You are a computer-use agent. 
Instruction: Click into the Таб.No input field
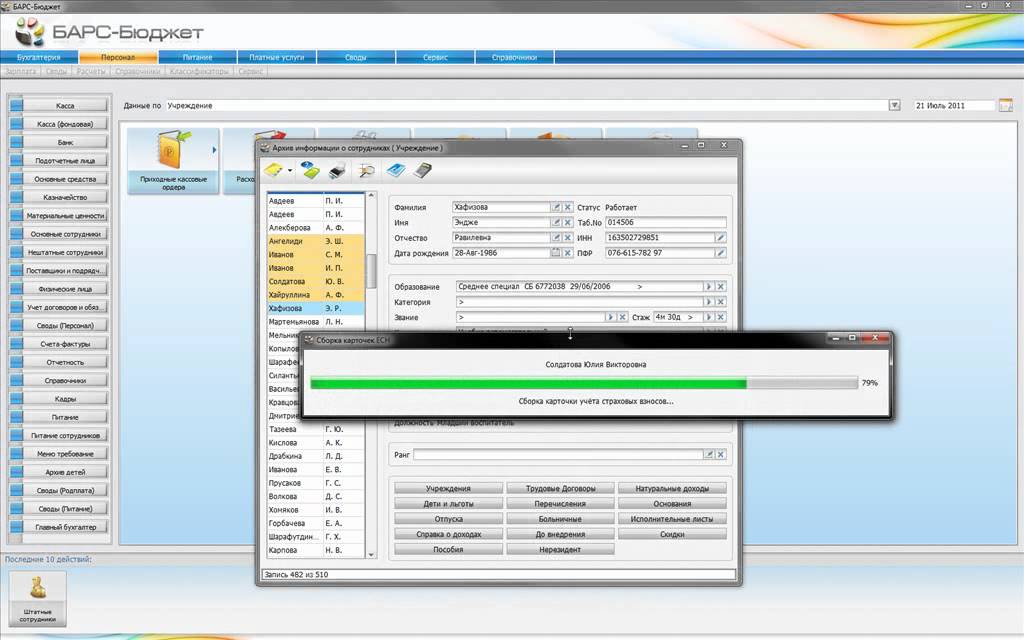pyautogui.click(x=665, y=222)
